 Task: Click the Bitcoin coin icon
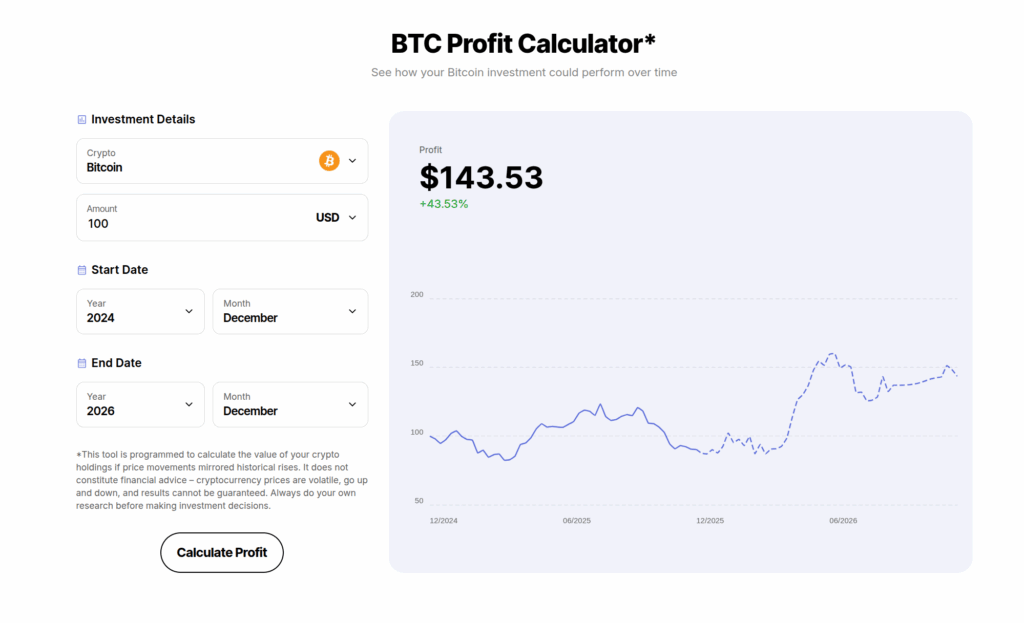tap(328, 160)
